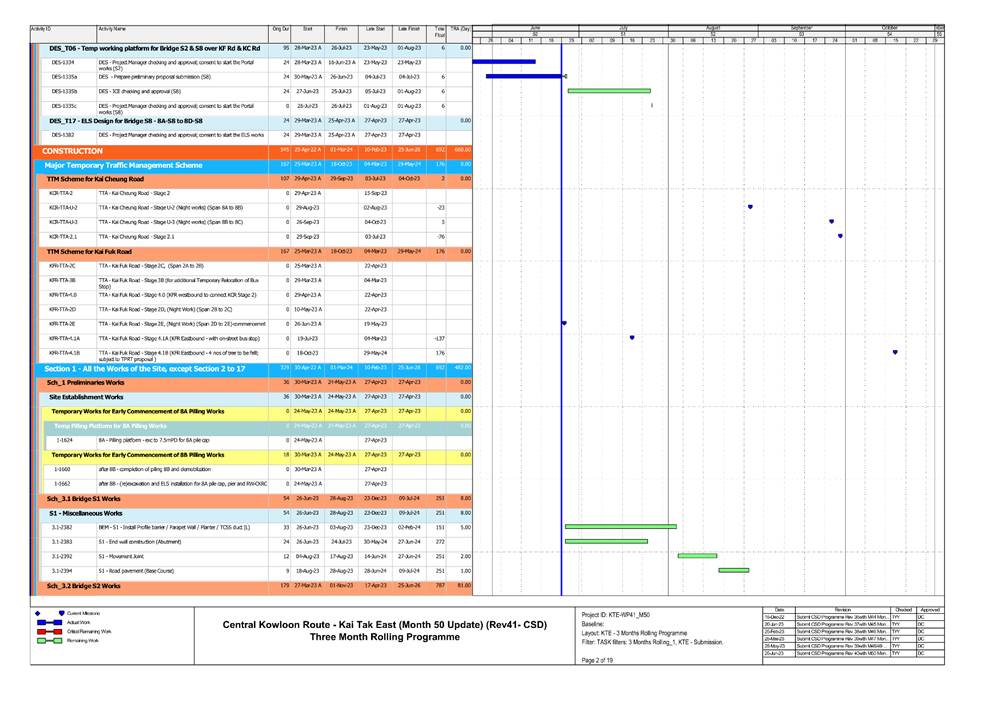Viewport: 1001px width, 708px height.
Task: Select the milestone marker for KFR-TTA-2E
Action: click(564, 323)
